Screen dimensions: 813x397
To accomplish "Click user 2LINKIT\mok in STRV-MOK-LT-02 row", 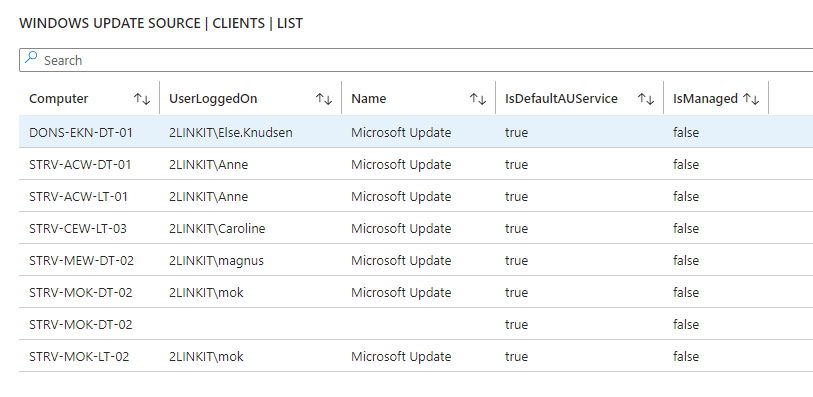I will [x=206, y=357].
